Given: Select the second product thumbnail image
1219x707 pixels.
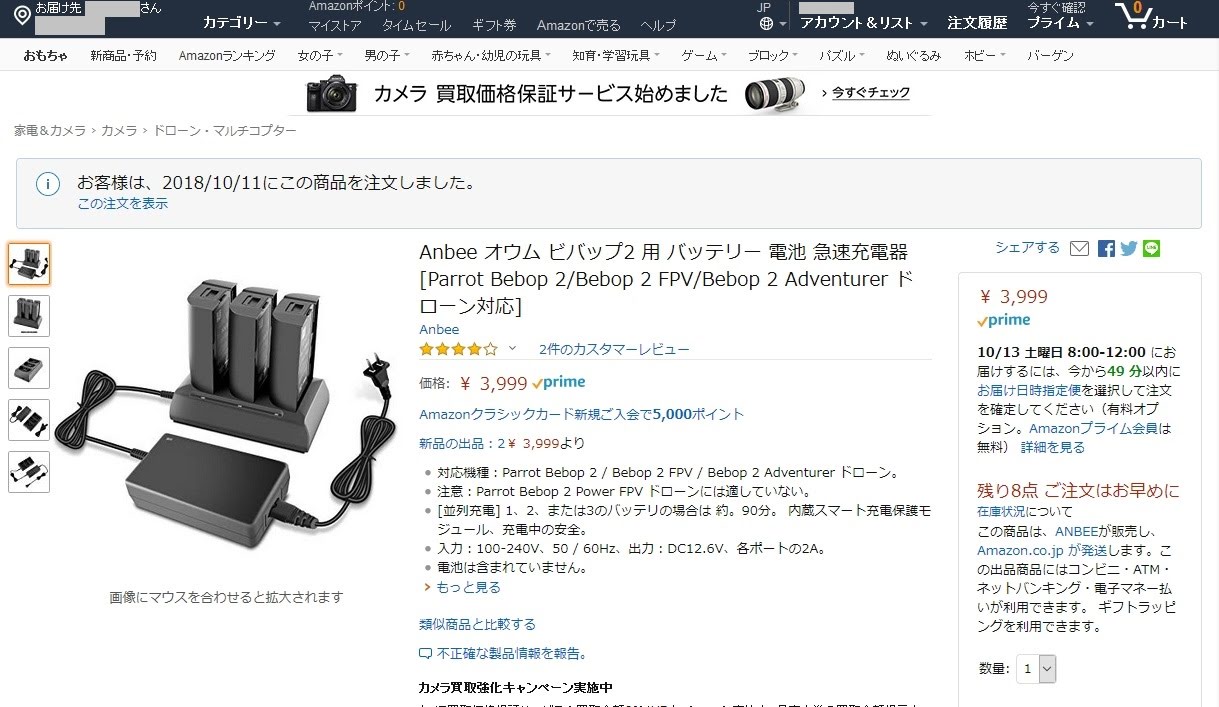Looking at the screenshot, I should pos(29,316).
